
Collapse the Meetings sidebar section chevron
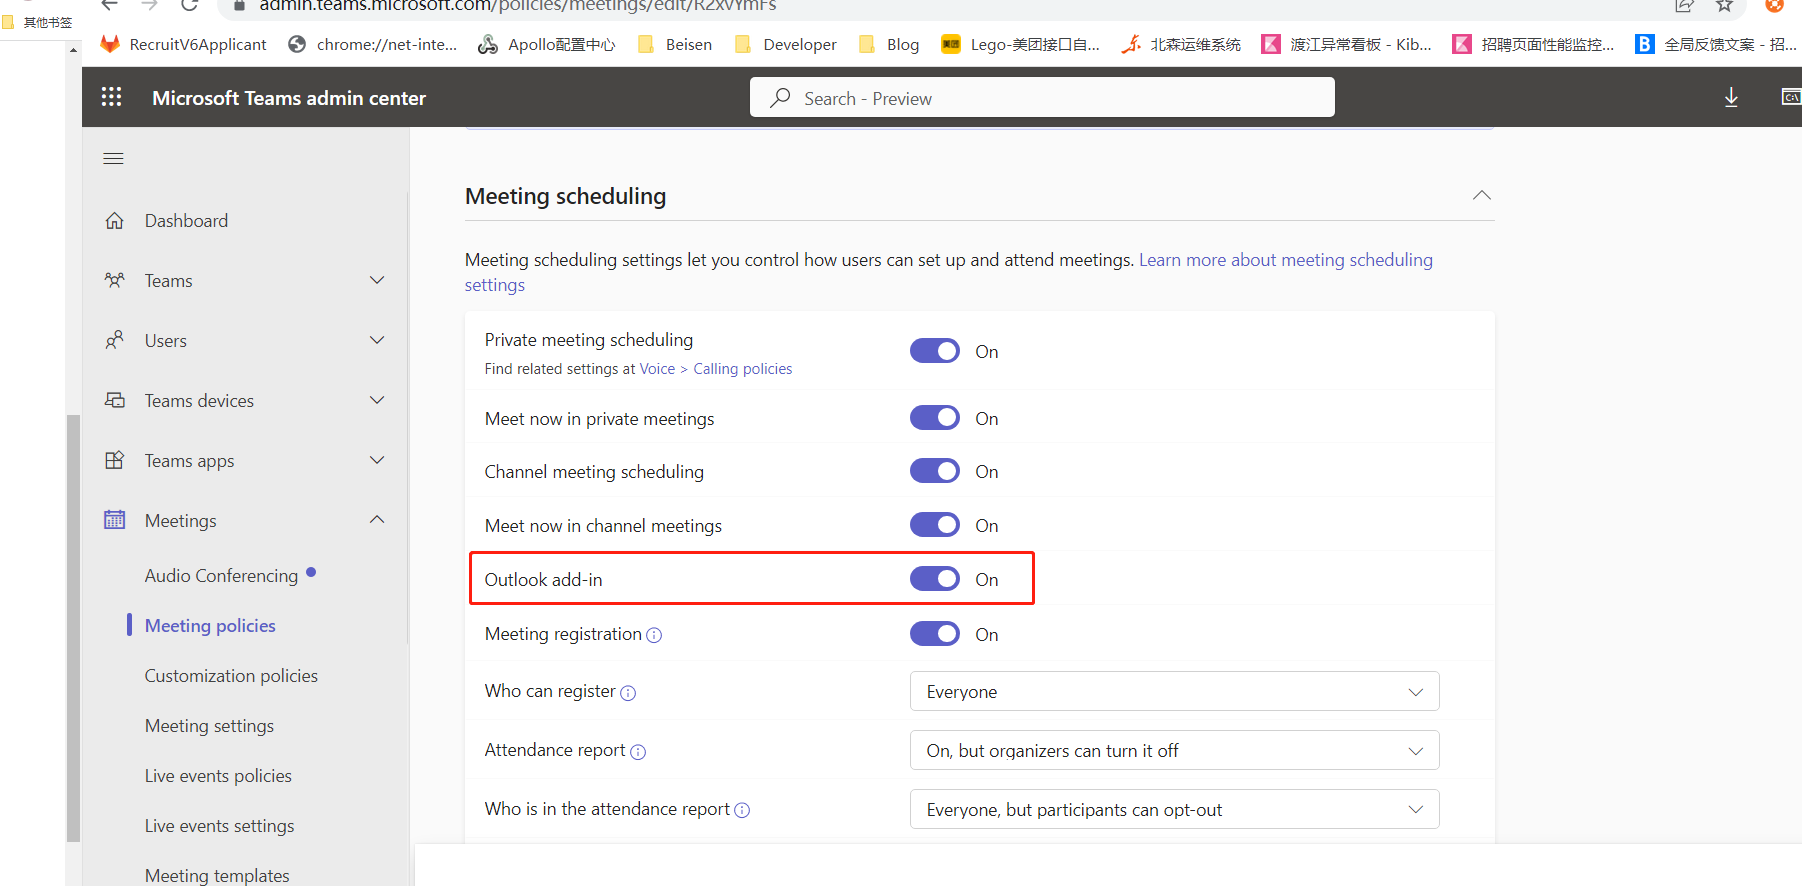pos(377,520)
